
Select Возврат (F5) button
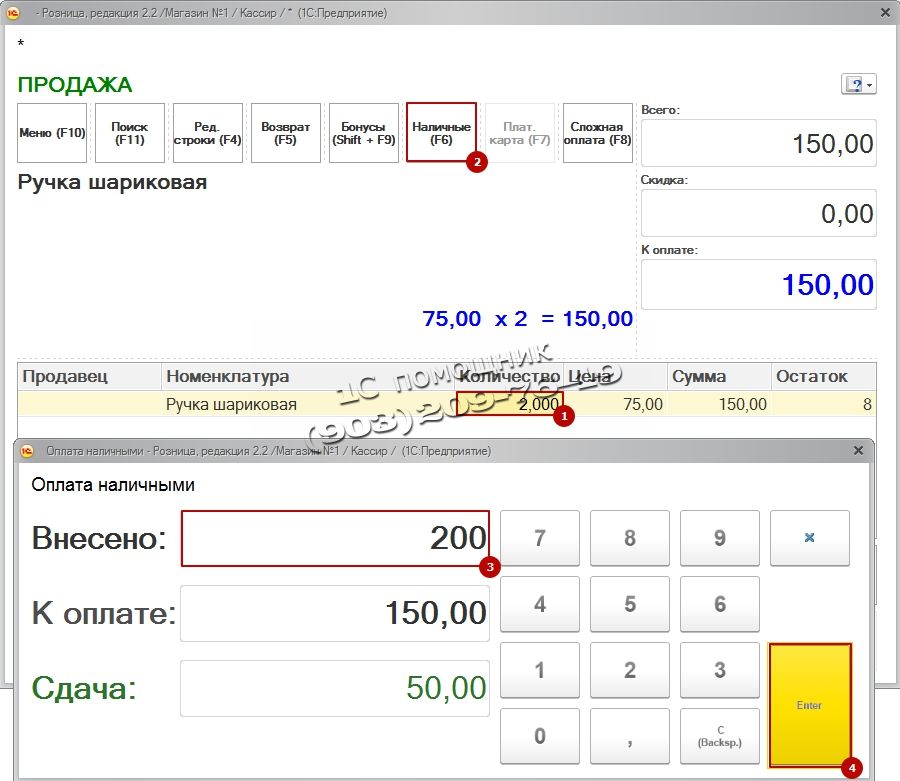[286, 133]
